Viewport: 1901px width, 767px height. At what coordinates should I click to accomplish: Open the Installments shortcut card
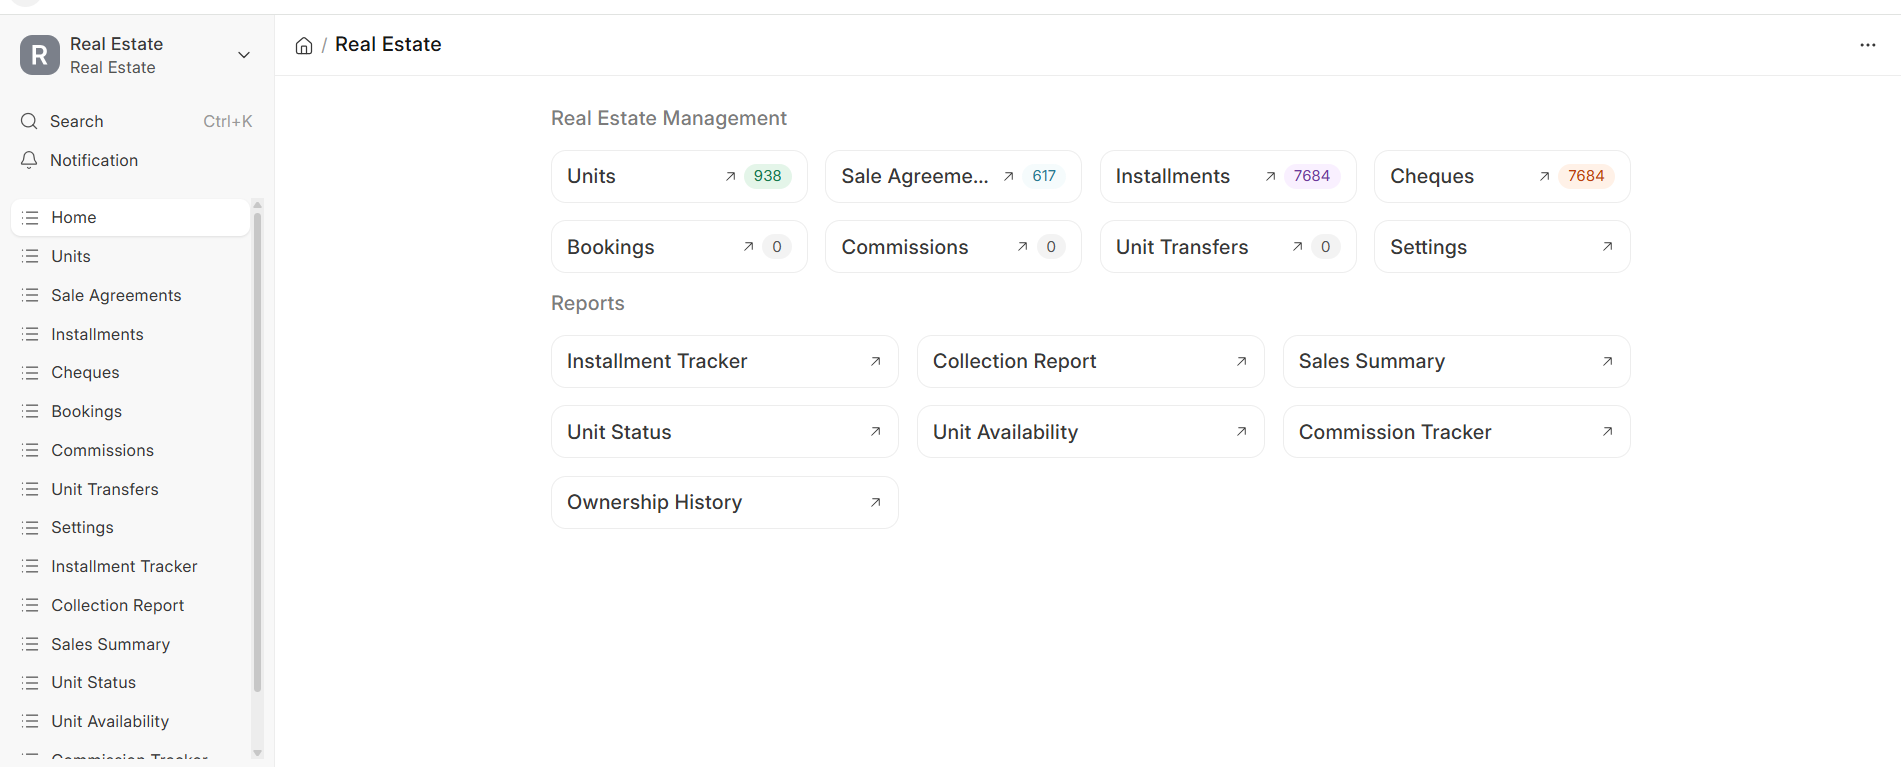pos(1228,176)
